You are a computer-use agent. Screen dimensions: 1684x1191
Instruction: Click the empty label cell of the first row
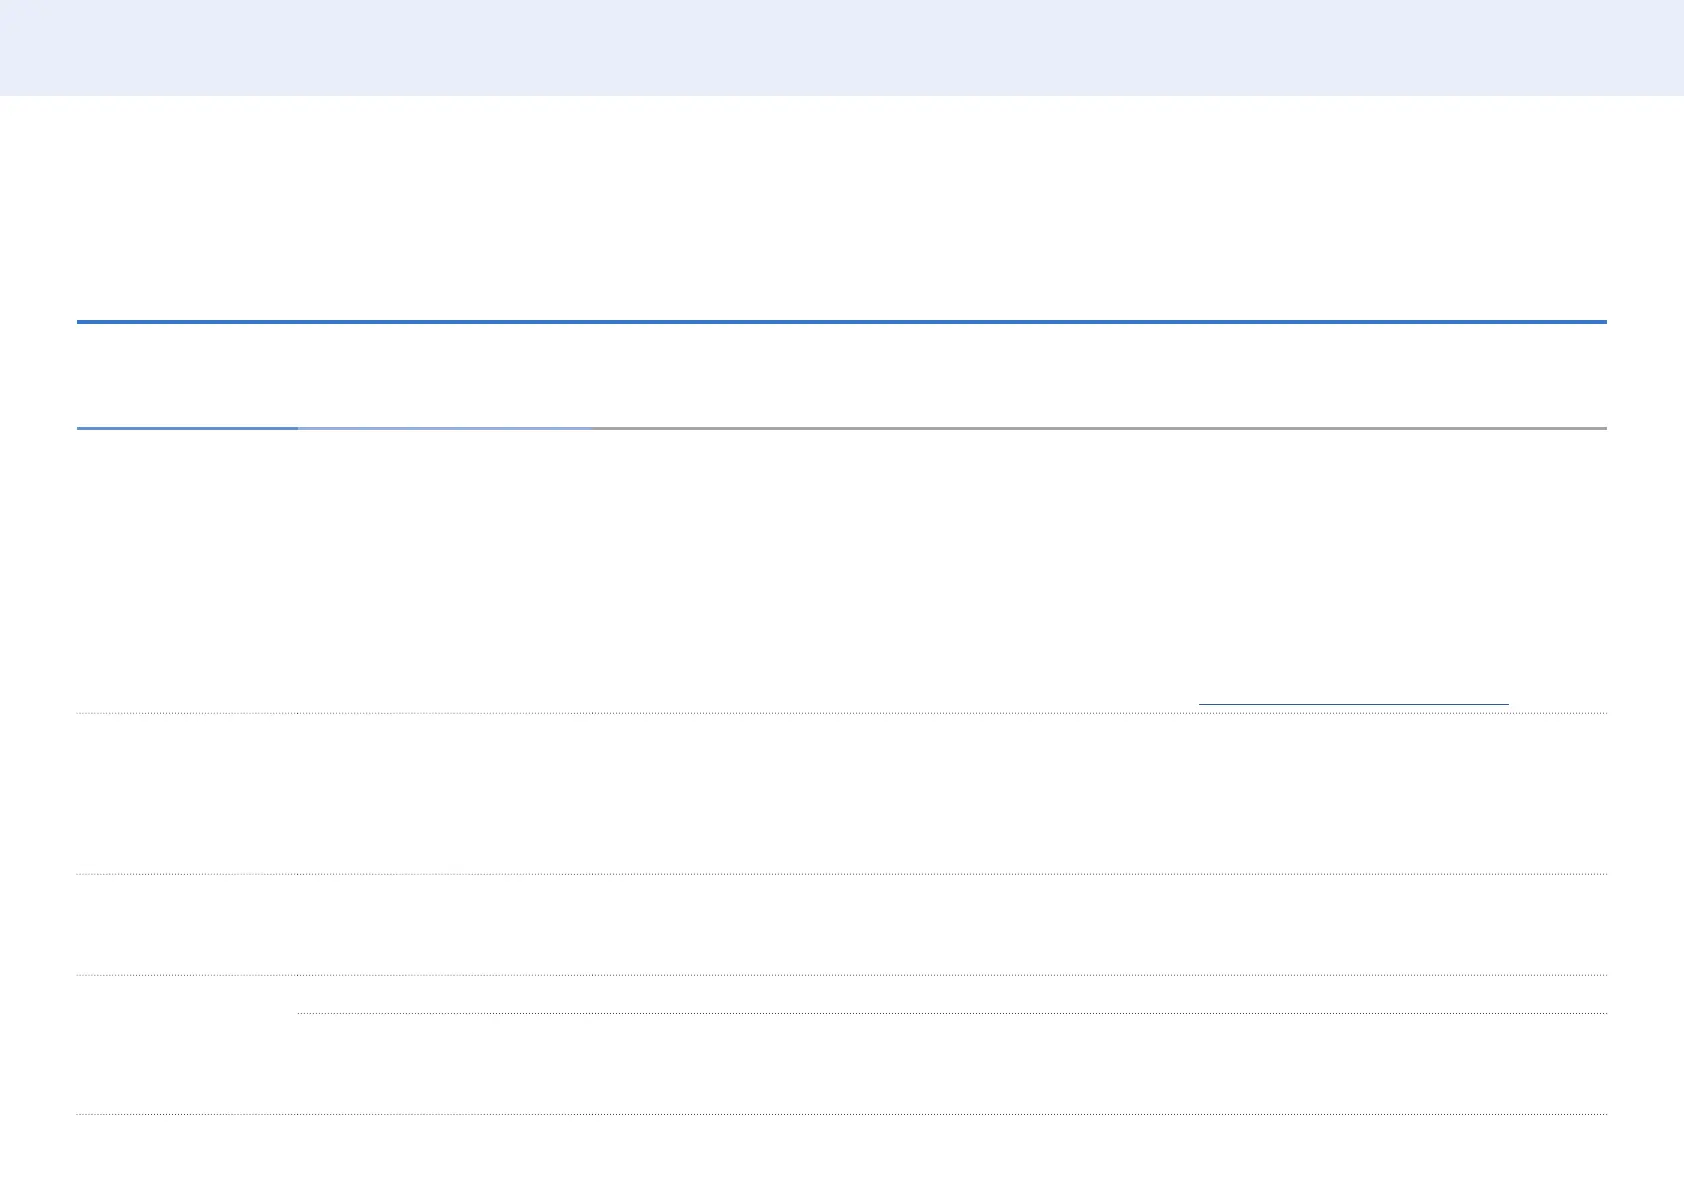click(x=187, y=571)
